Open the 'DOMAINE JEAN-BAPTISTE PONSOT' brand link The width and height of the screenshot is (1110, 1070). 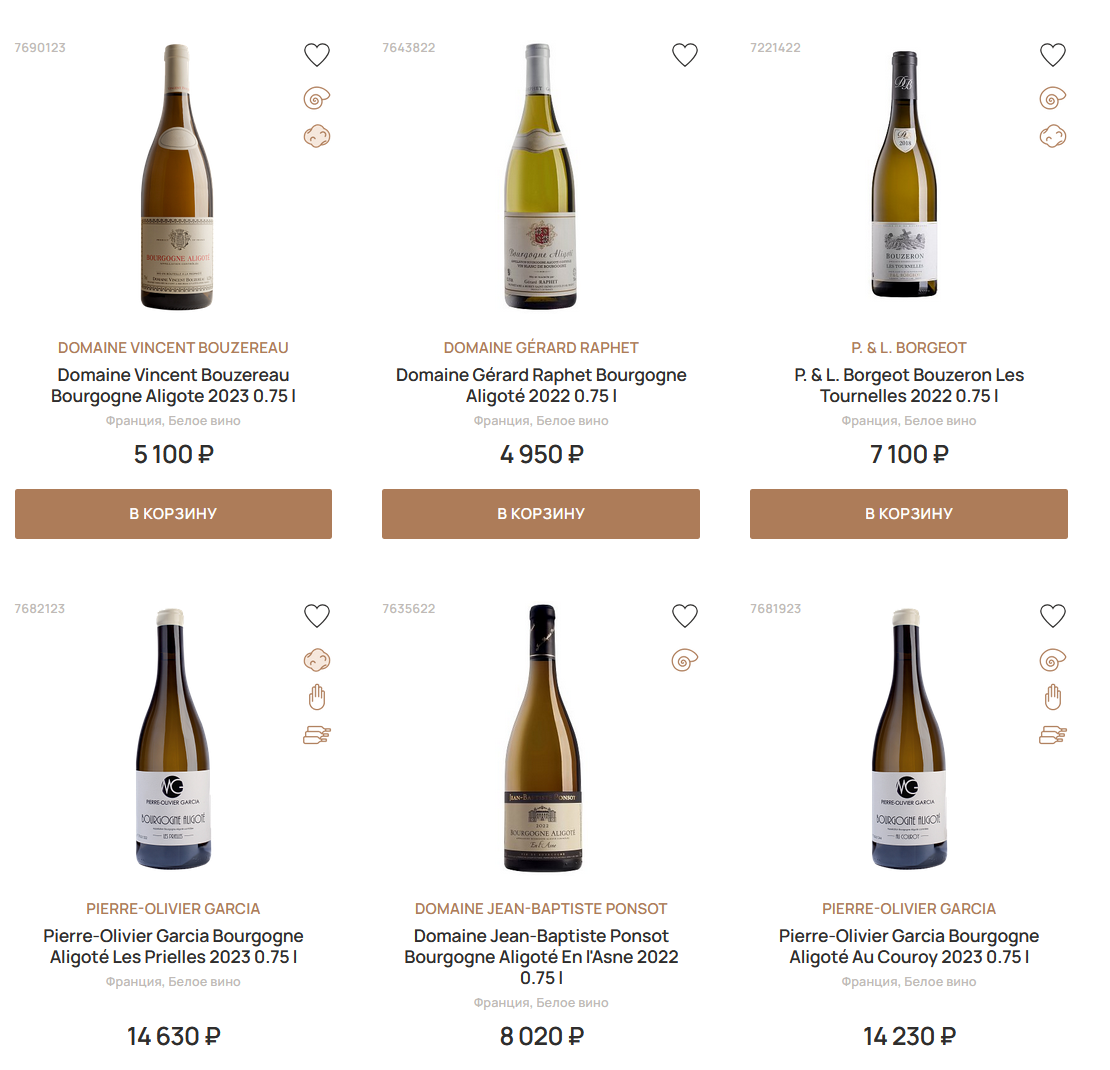[x=541, y=909]
